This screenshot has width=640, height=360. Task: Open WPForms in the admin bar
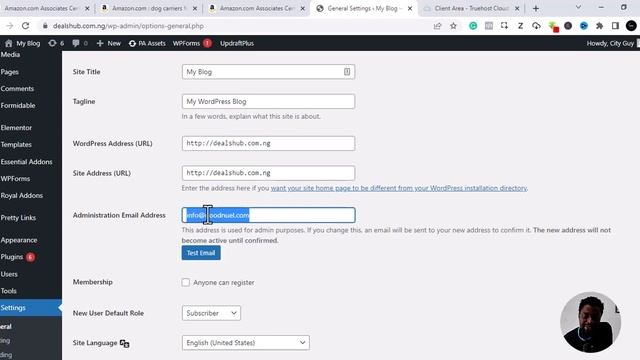[192, 43]
